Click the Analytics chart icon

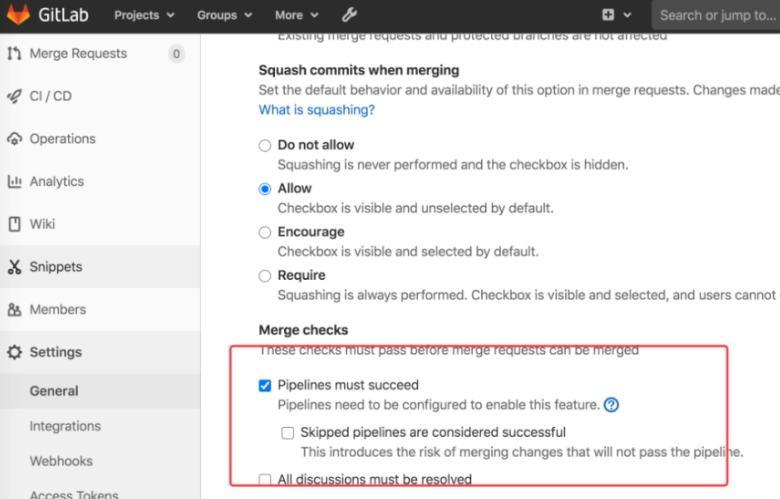14,182
